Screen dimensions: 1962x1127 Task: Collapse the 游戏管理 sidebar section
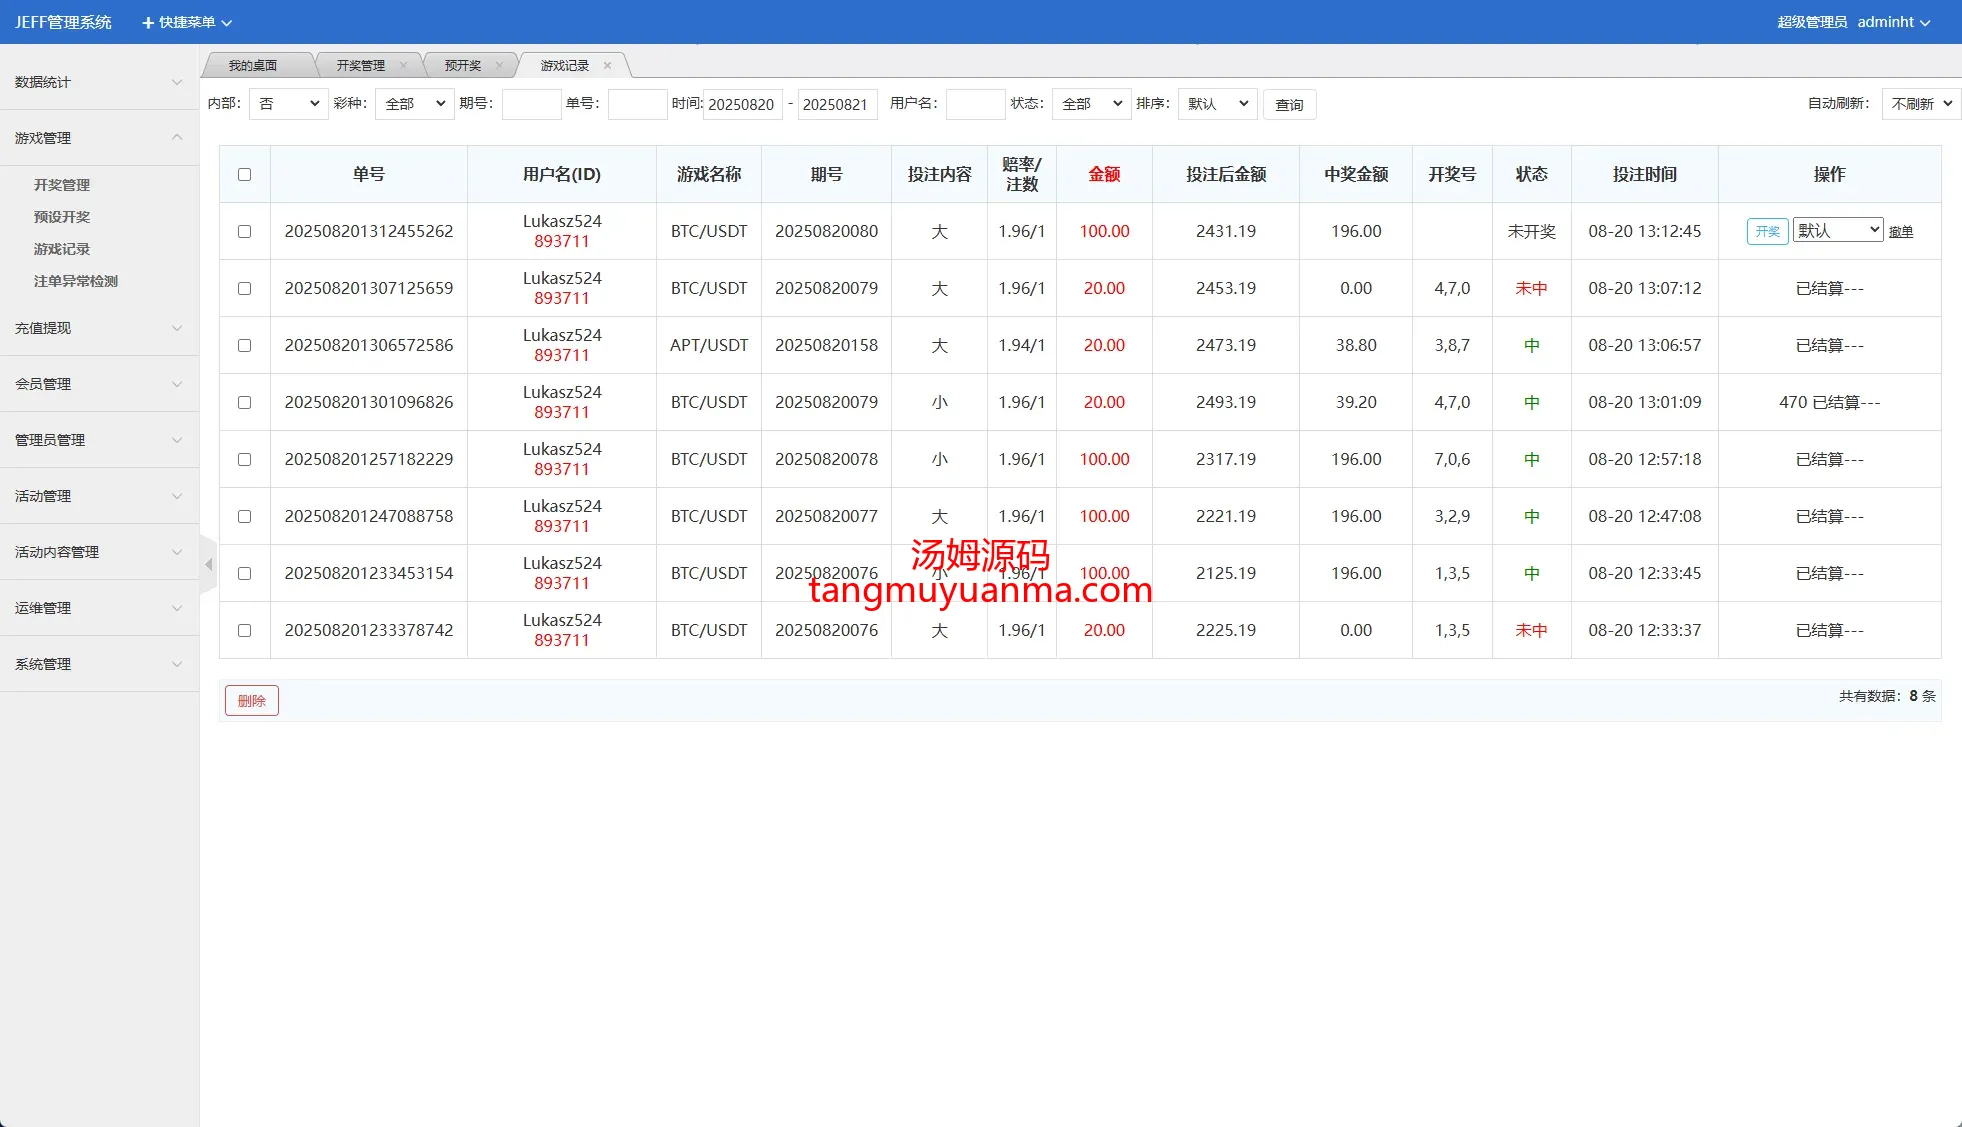click(98, 138)
